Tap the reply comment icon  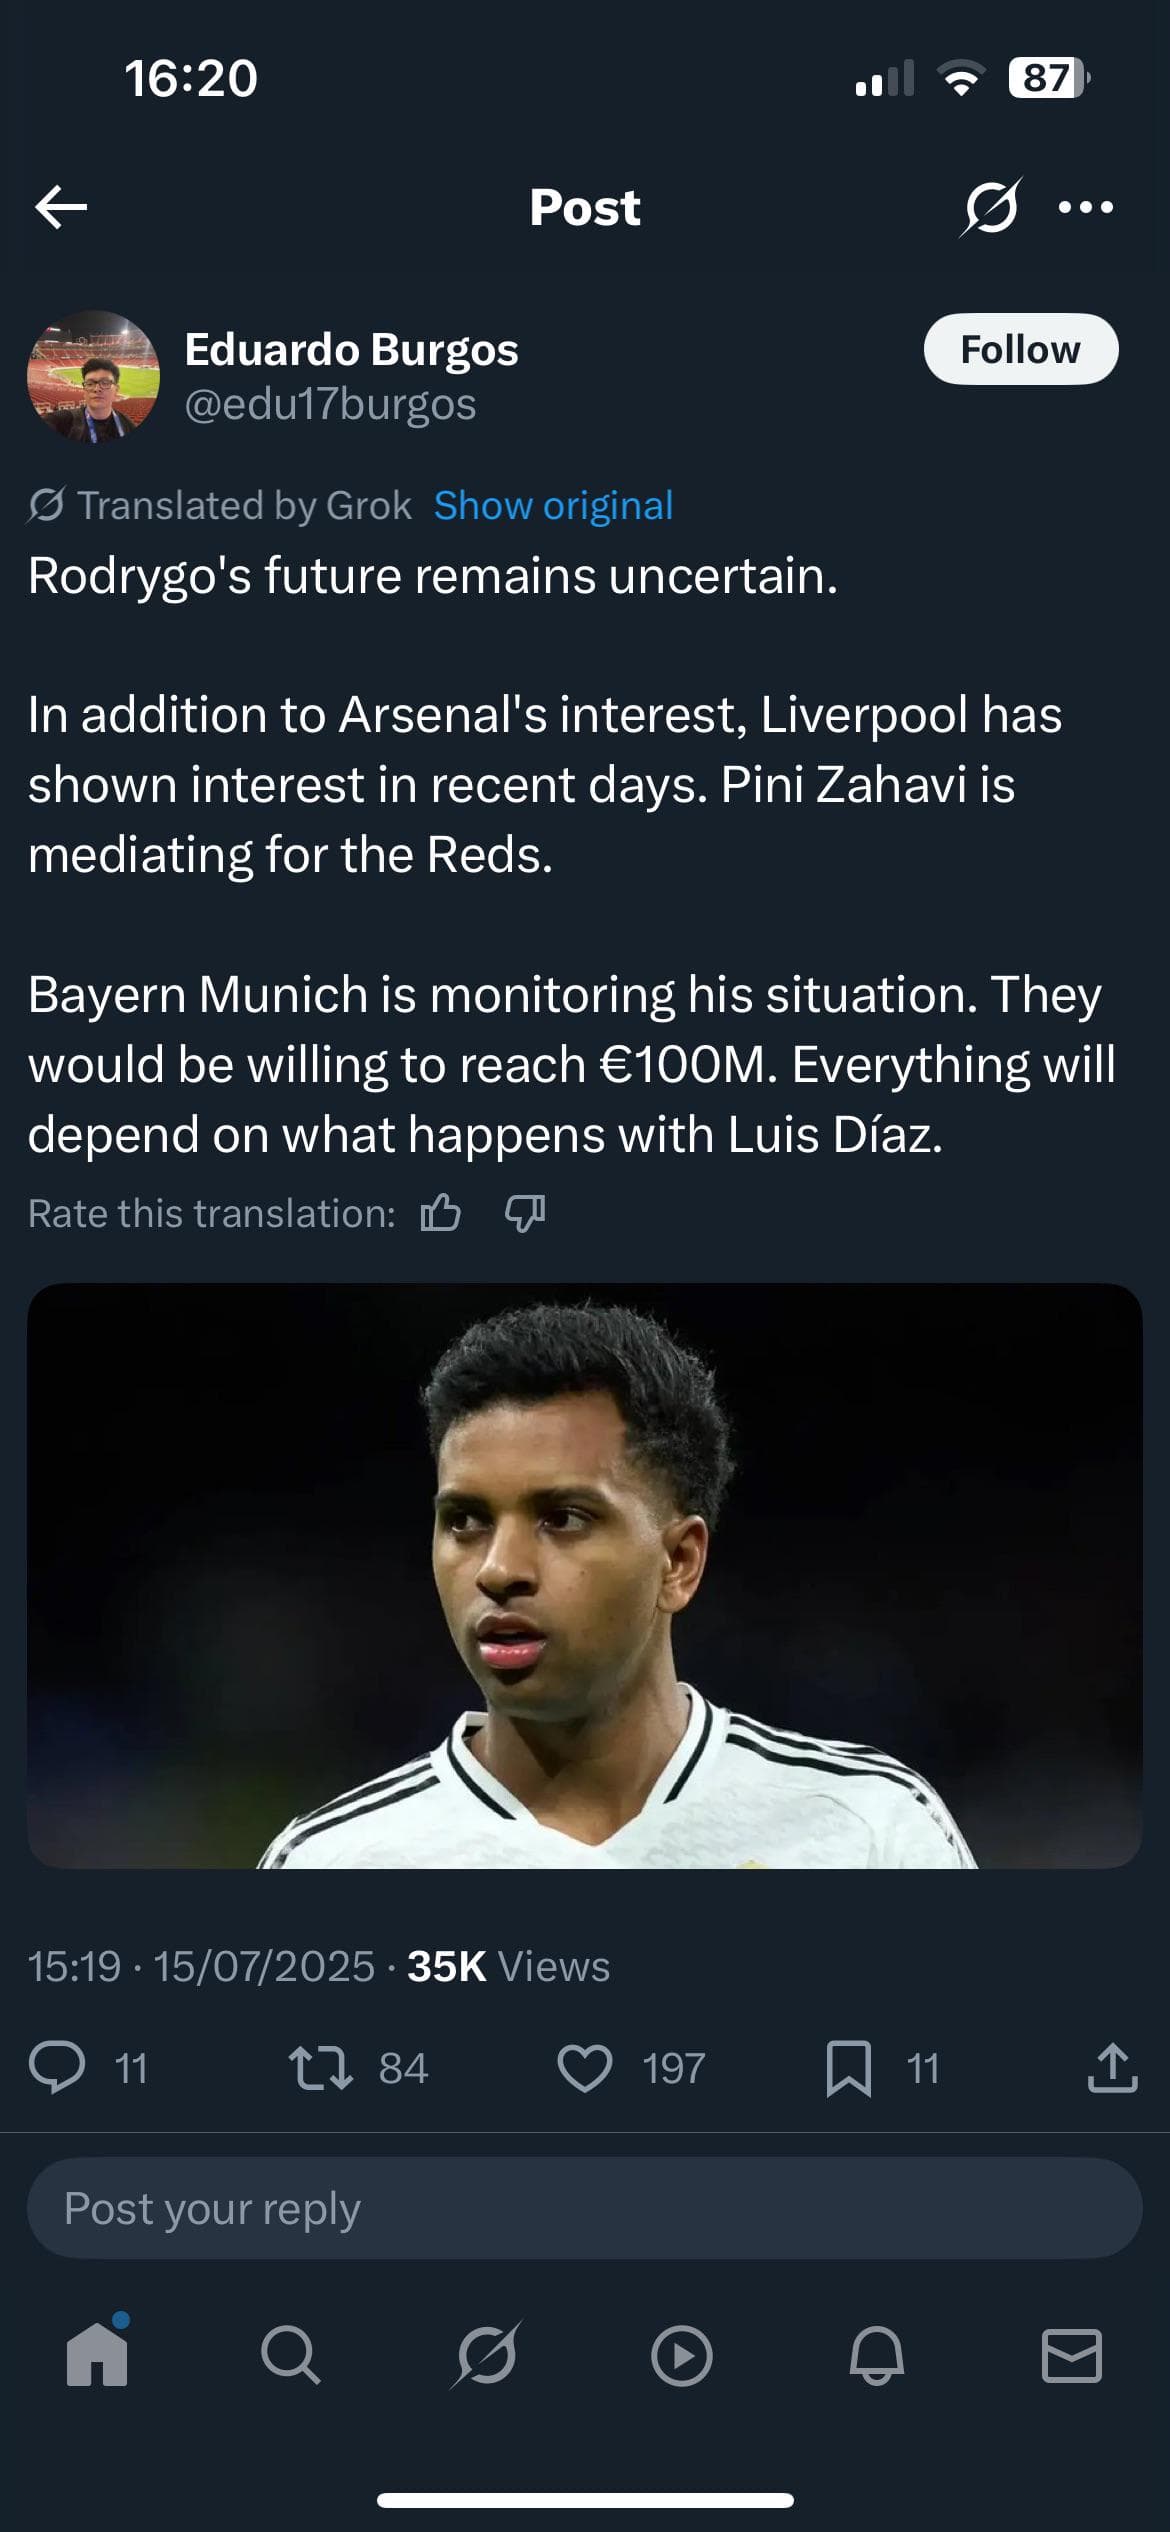tap(57, 2068)
